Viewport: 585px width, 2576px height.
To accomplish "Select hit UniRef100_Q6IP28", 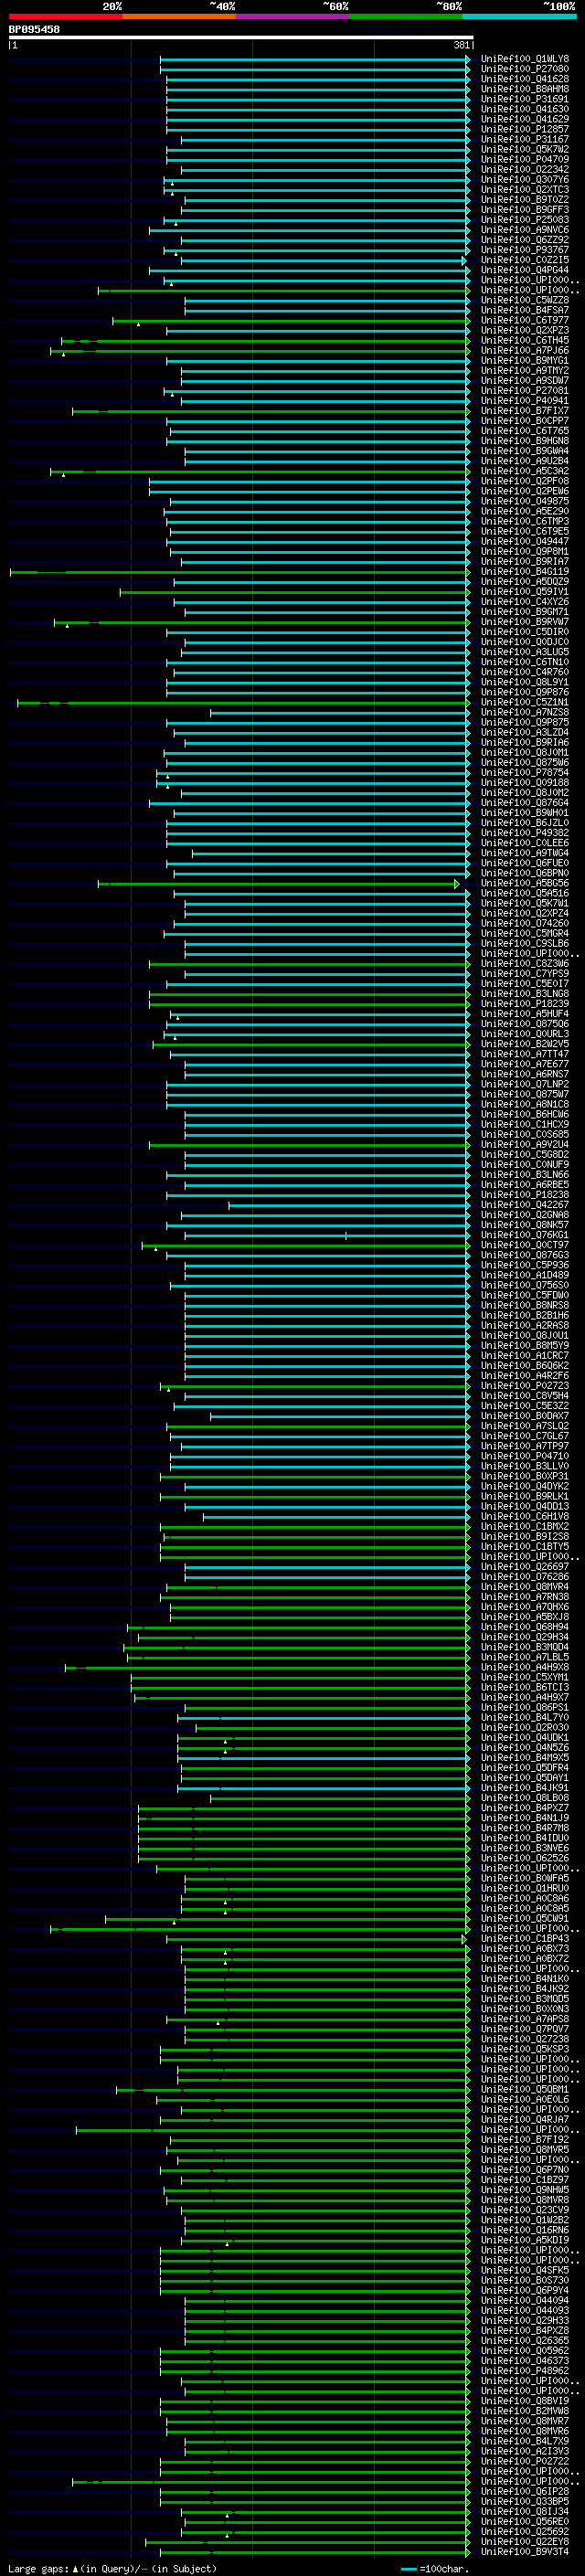I will coord(524,2492).
